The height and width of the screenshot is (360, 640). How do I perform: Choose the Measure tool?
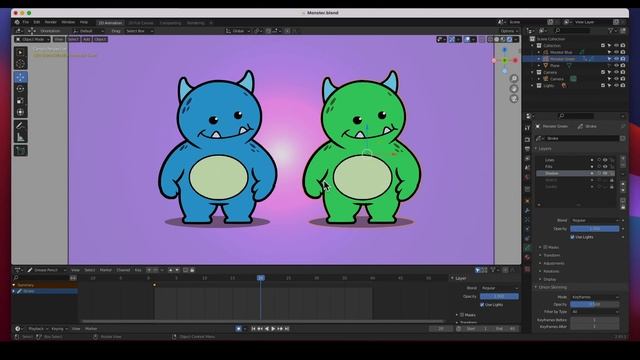pyautogui.click(x=20, y=138)
